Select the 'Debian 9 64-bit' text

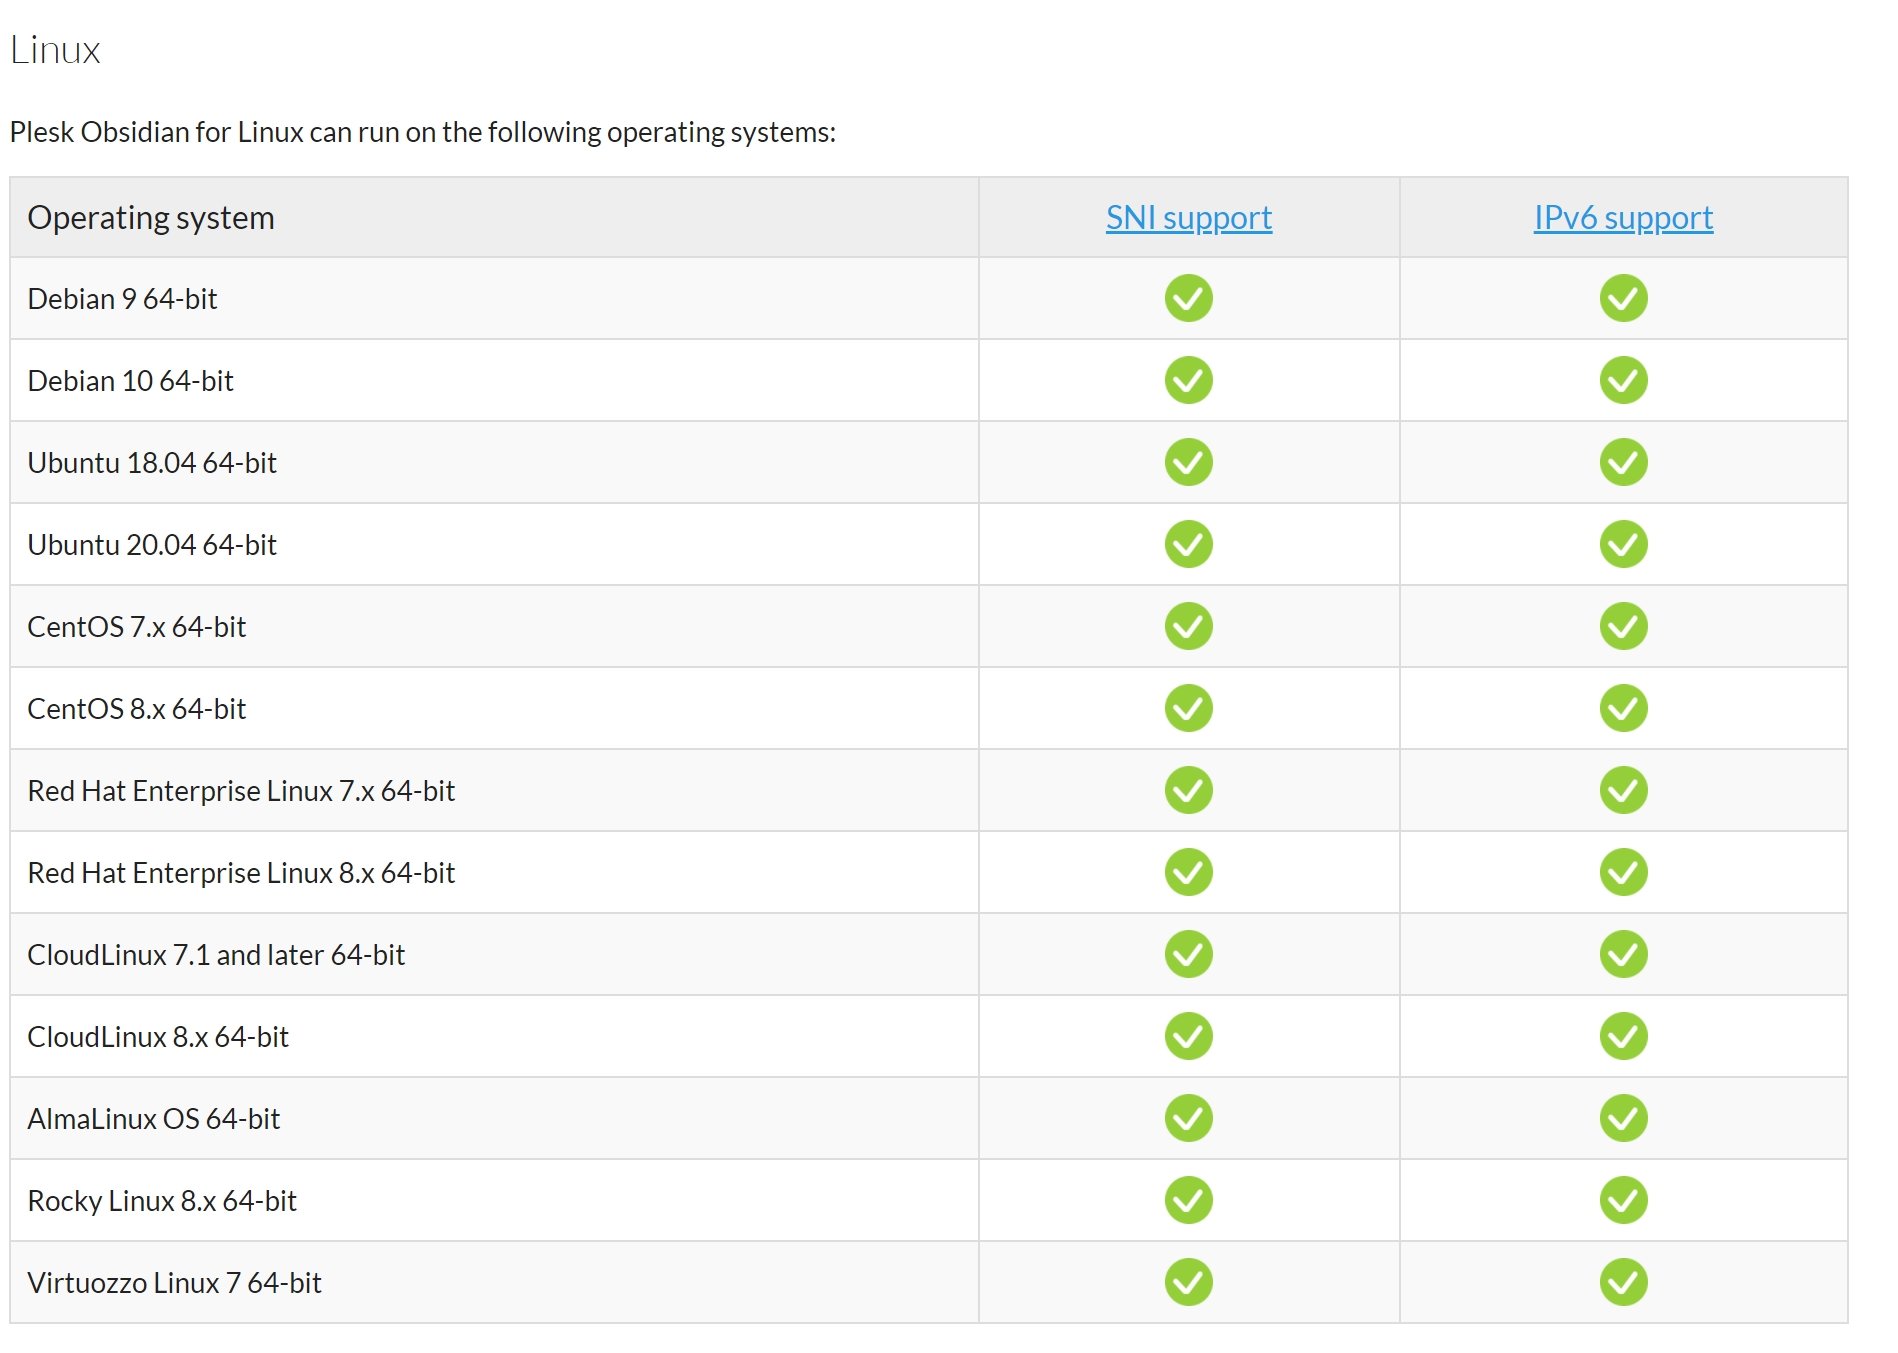122,299
